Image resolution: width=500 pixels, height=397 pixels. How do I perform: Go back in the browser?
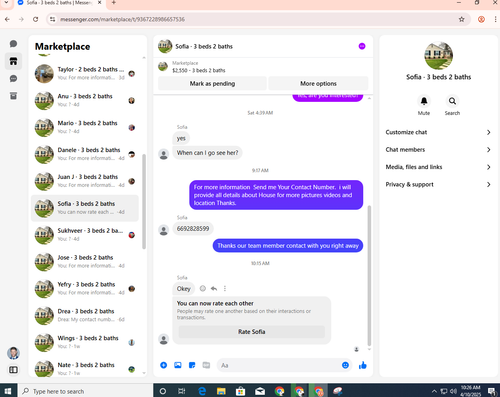click(x=7, y=19)
